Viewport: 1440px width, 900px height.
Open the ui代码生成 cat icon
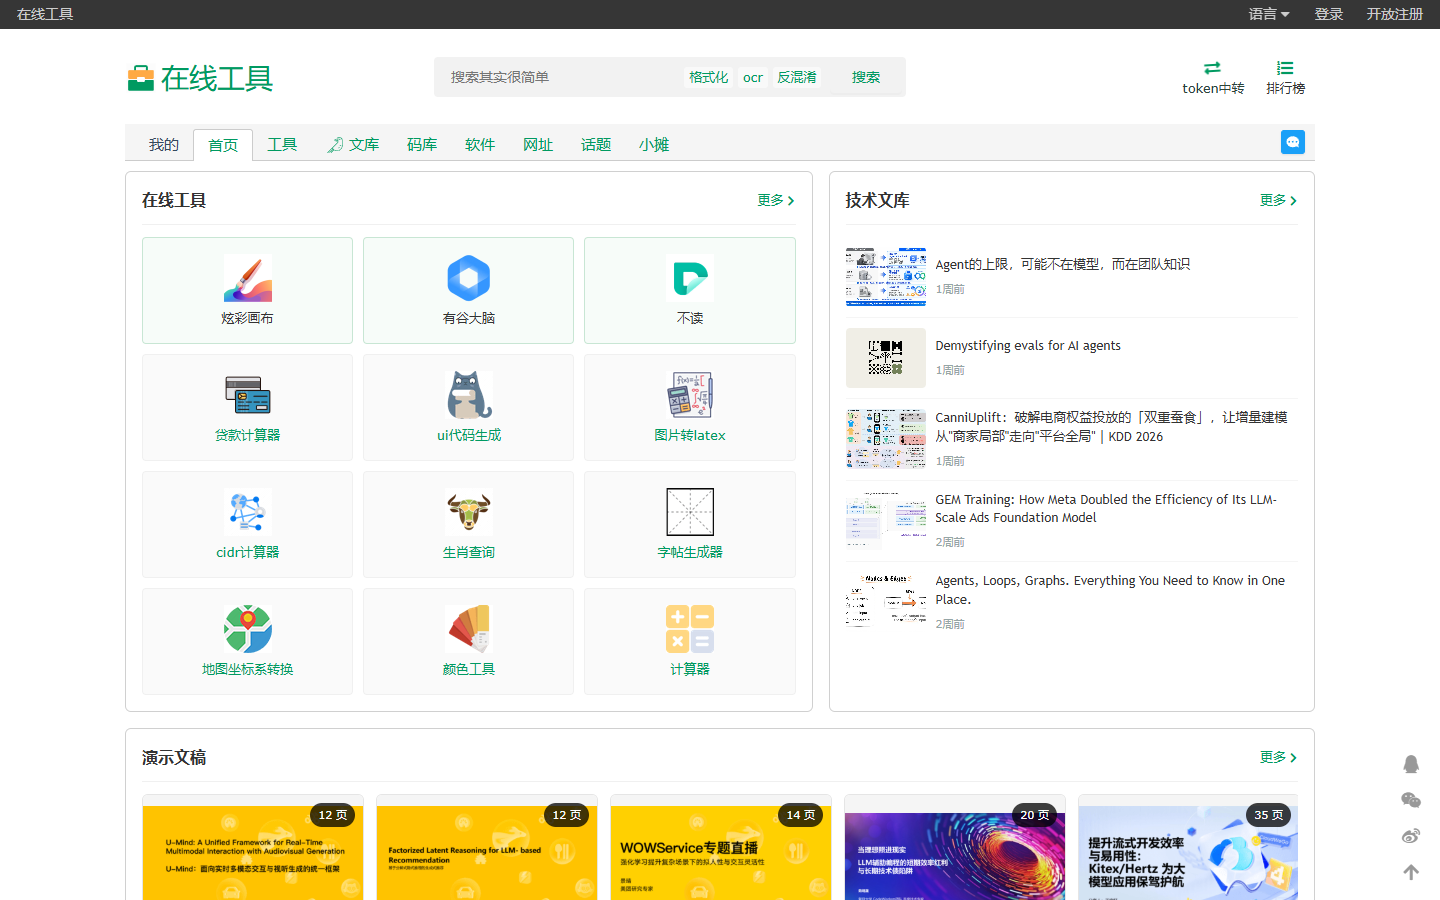[x=468, y=396]
